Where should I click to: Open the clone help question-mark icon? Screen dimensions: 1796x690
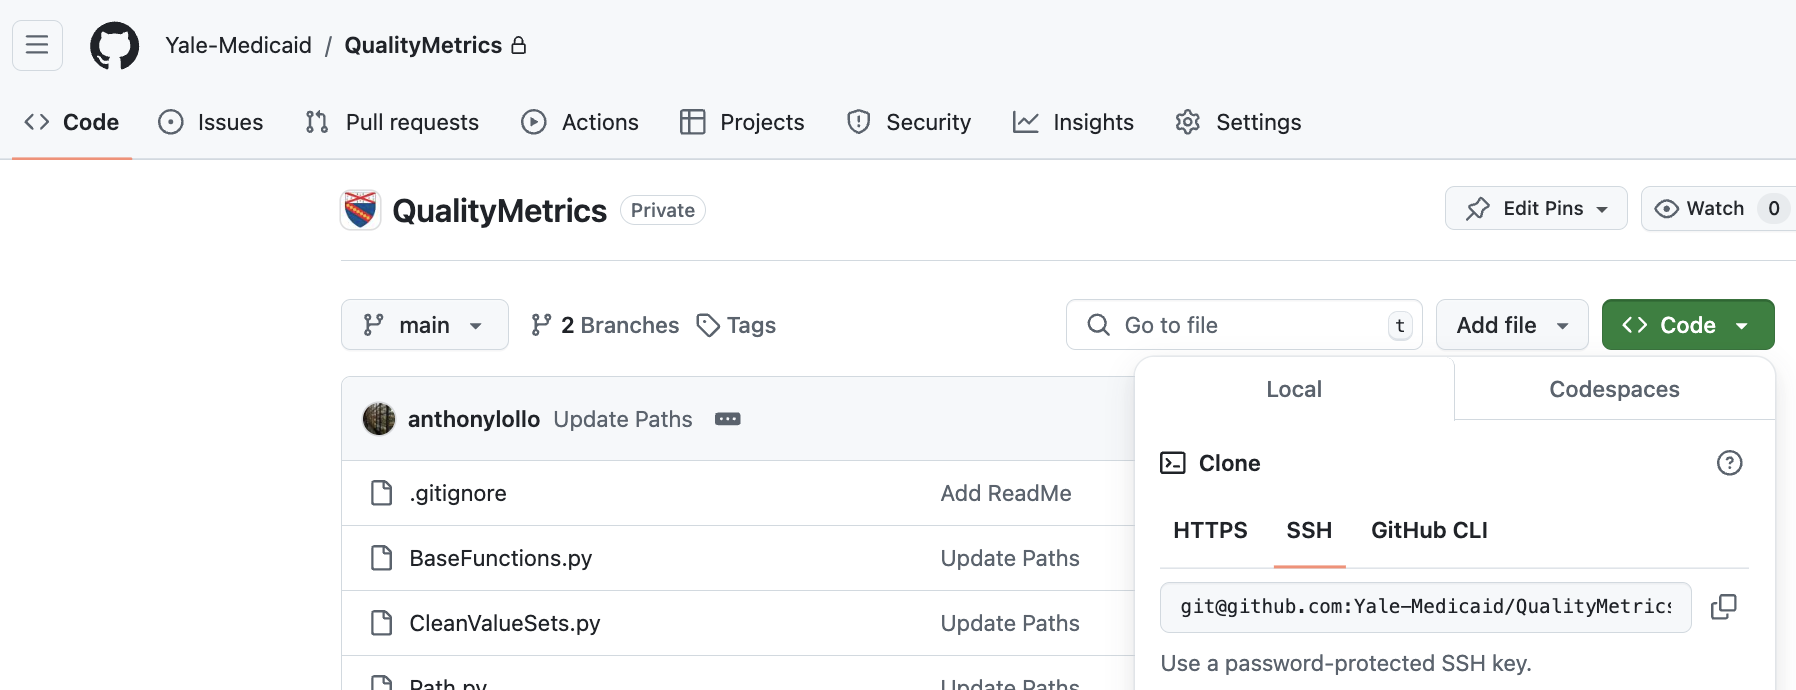[1729, 463]
